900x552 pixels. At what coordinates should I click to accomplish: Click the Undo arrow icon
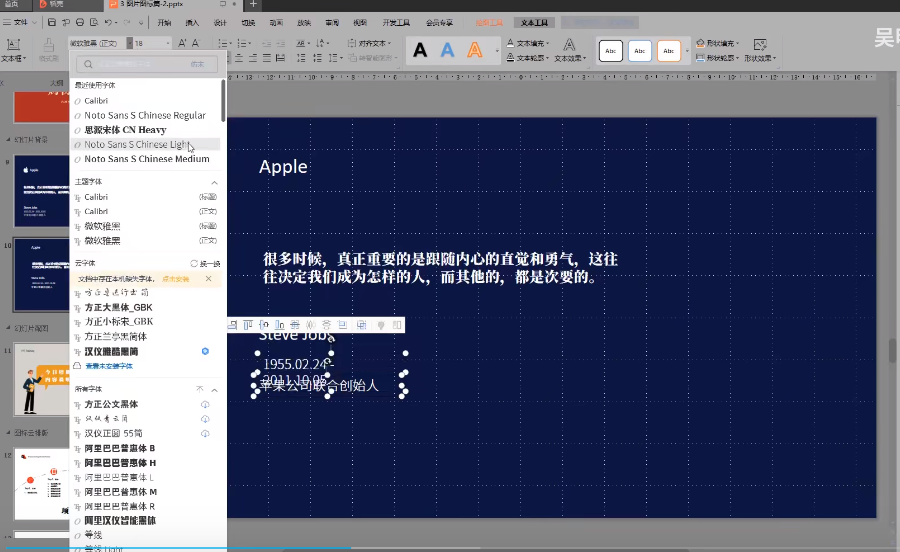108,22
